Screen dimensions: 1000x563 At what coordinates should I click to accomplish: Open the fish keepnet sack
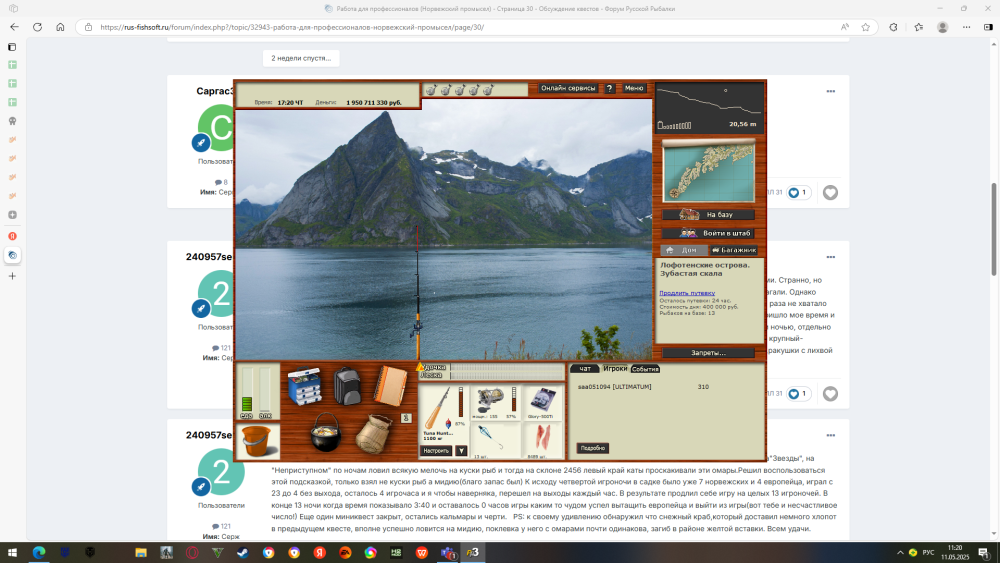click(x=371, y=433)
